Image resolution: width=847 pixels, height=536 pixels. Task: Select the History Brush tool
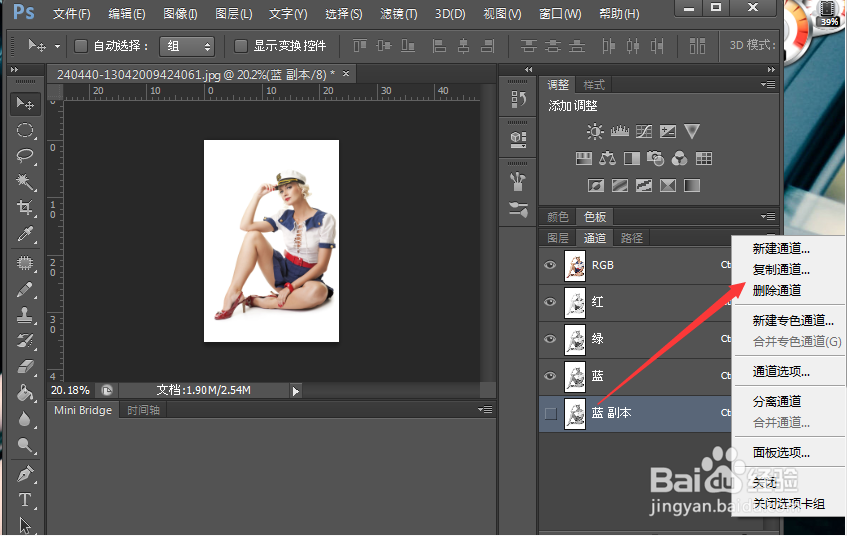coord(24,340)
